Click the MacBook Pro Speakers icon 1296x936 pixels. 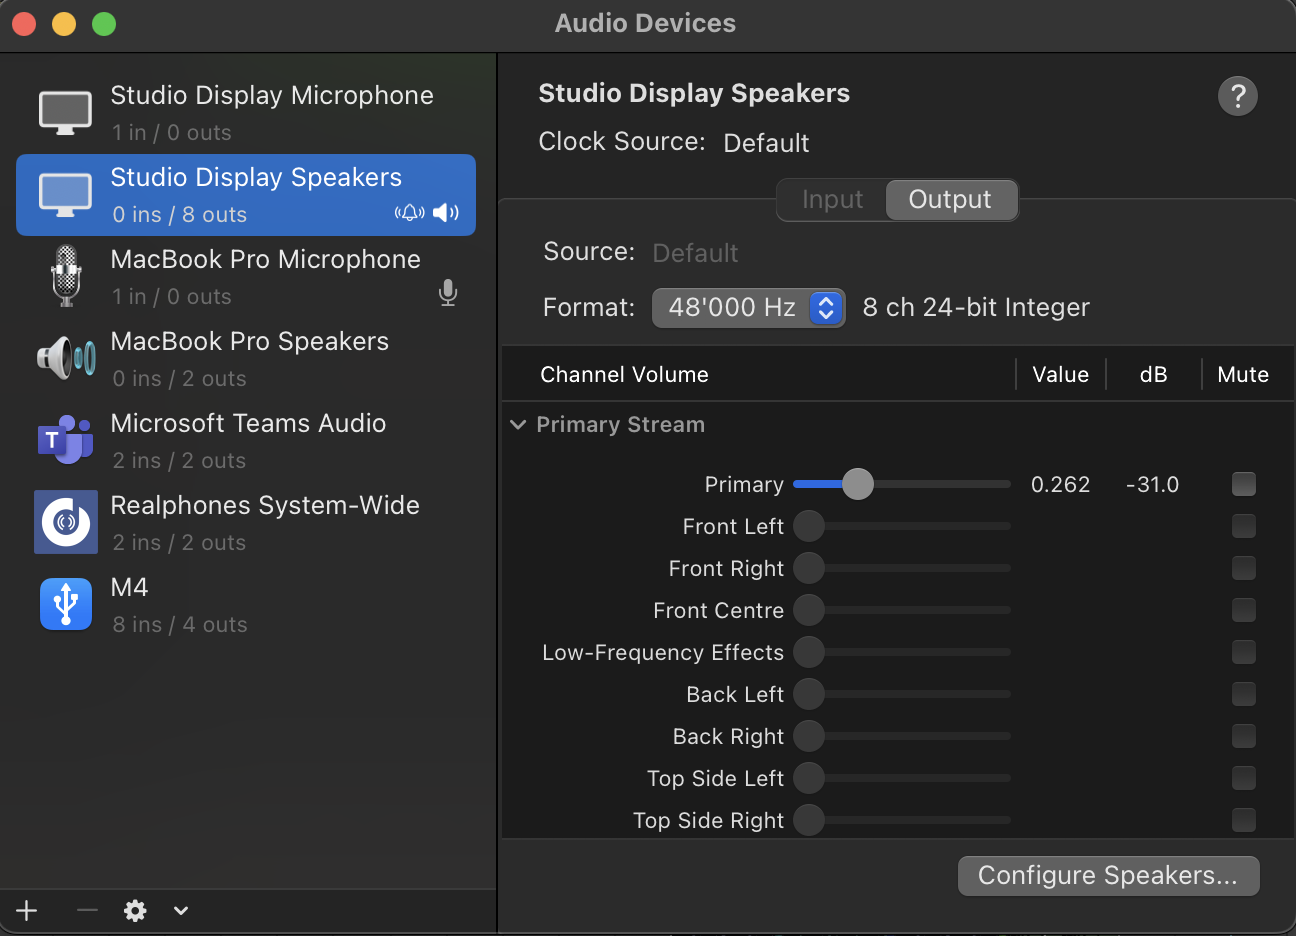66,358
